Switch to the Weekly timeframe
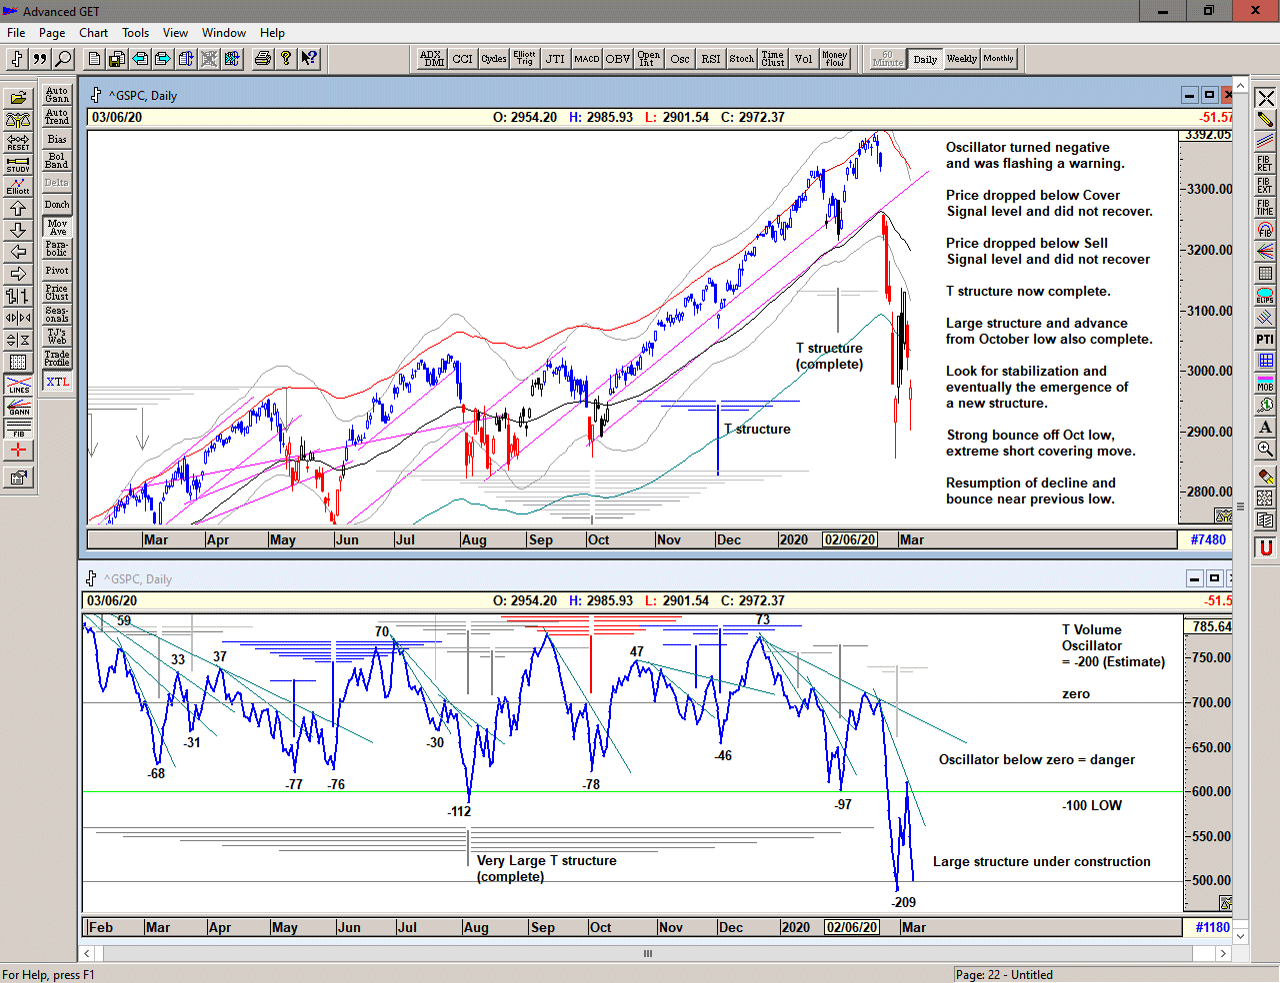Image resolution: width=1280 pixels, height=983 pixels. click(x=962, y=59)
